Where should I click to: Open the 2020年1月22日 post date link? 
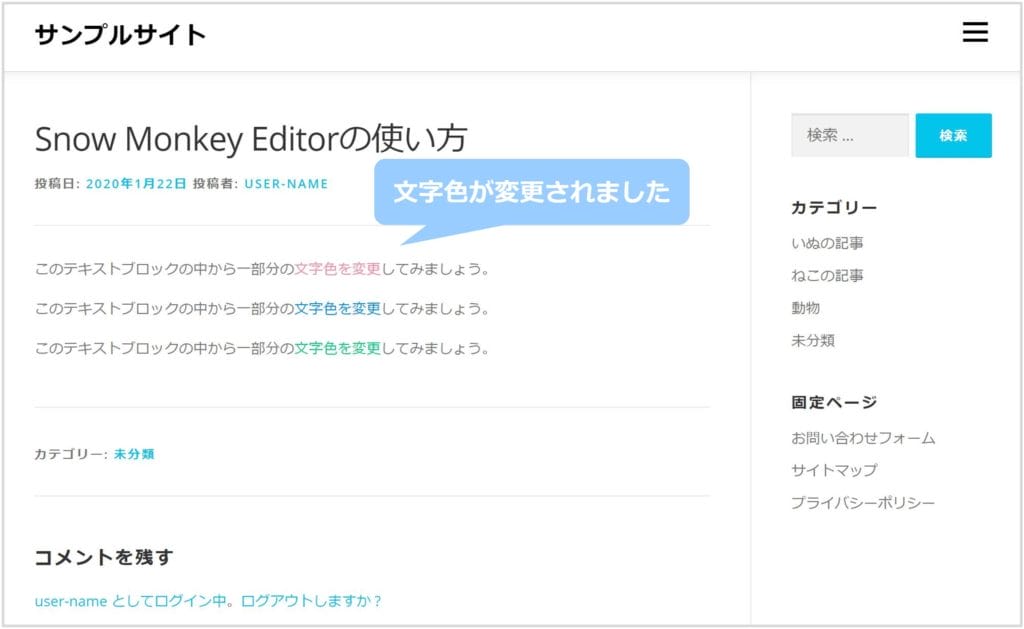pyautogui.click(x=136, y=184)
